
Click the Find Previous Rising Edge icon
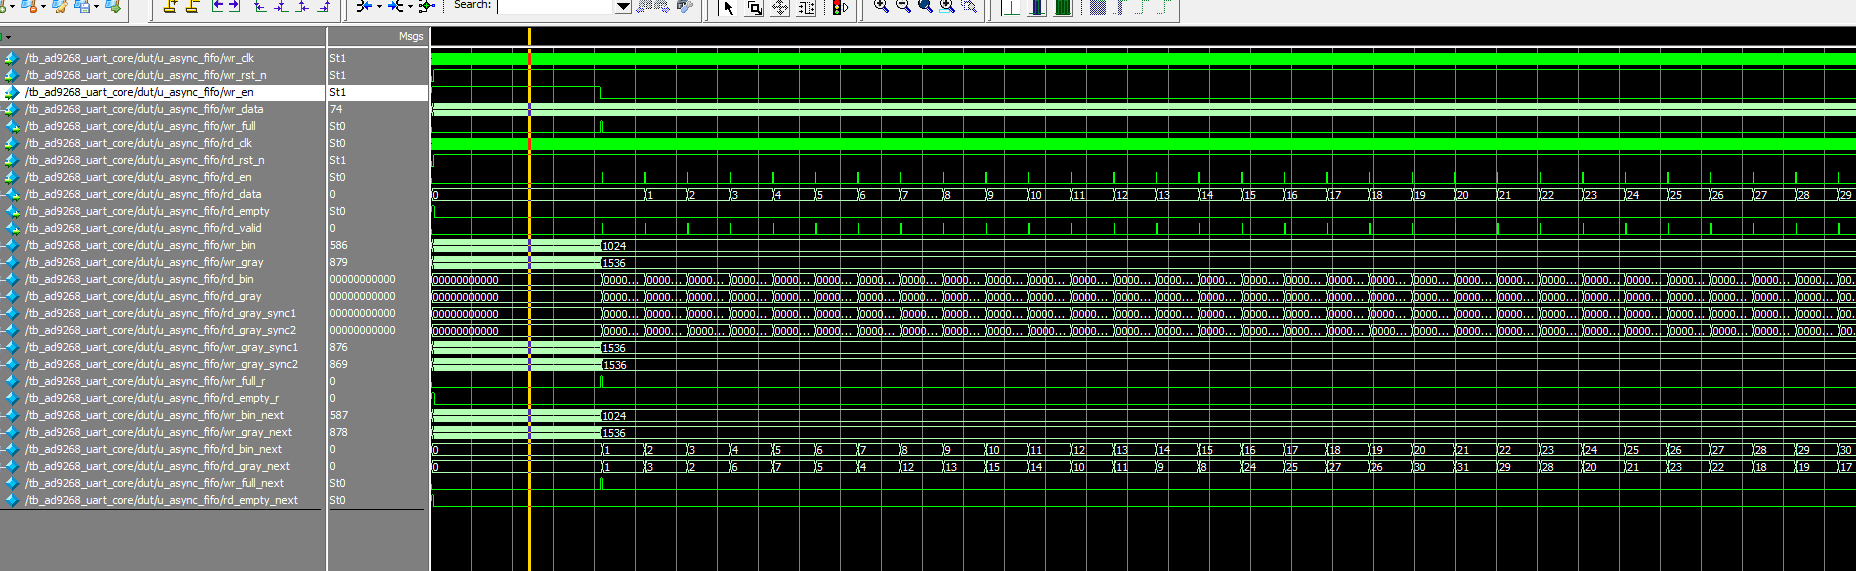303,6
